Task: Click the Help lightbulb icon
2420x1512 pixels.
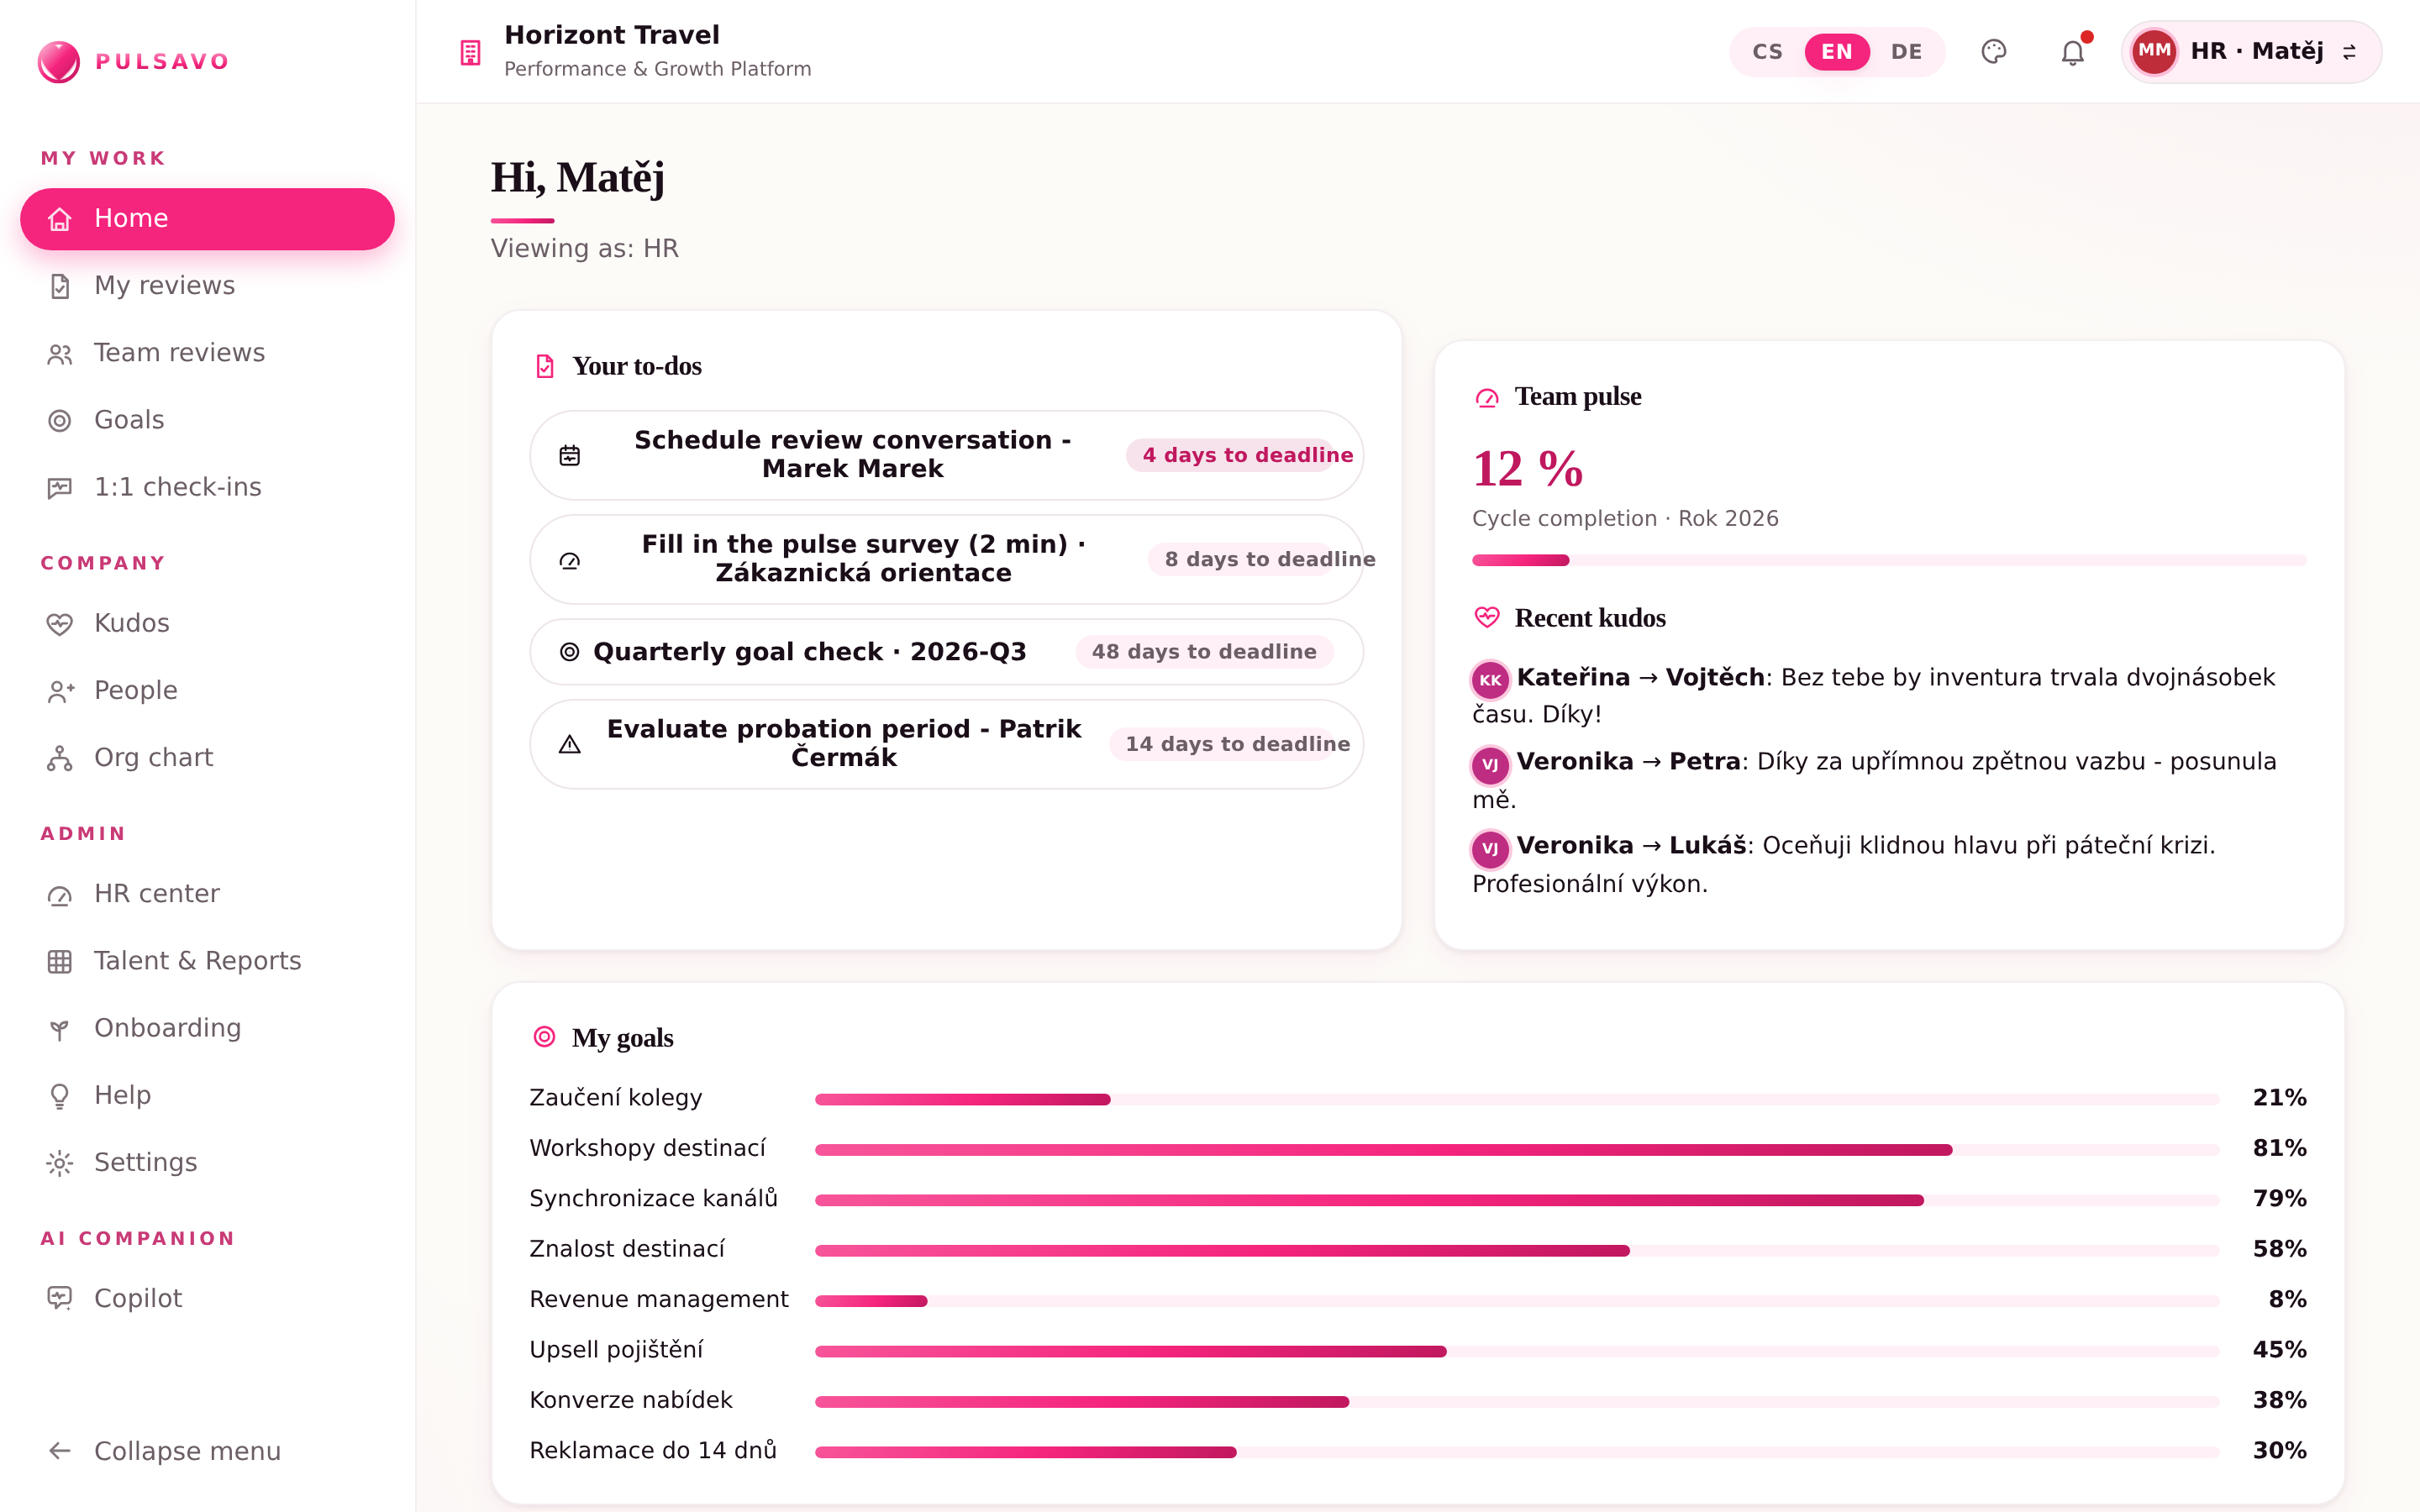Action: 60,1096
